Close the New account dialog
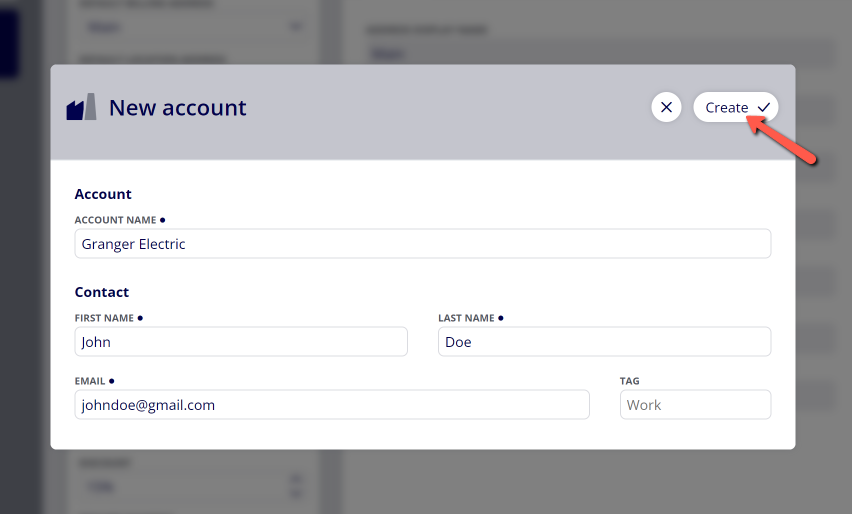This screenshot has height=514, width=852. pyautogui.click(x=666, y=107)
